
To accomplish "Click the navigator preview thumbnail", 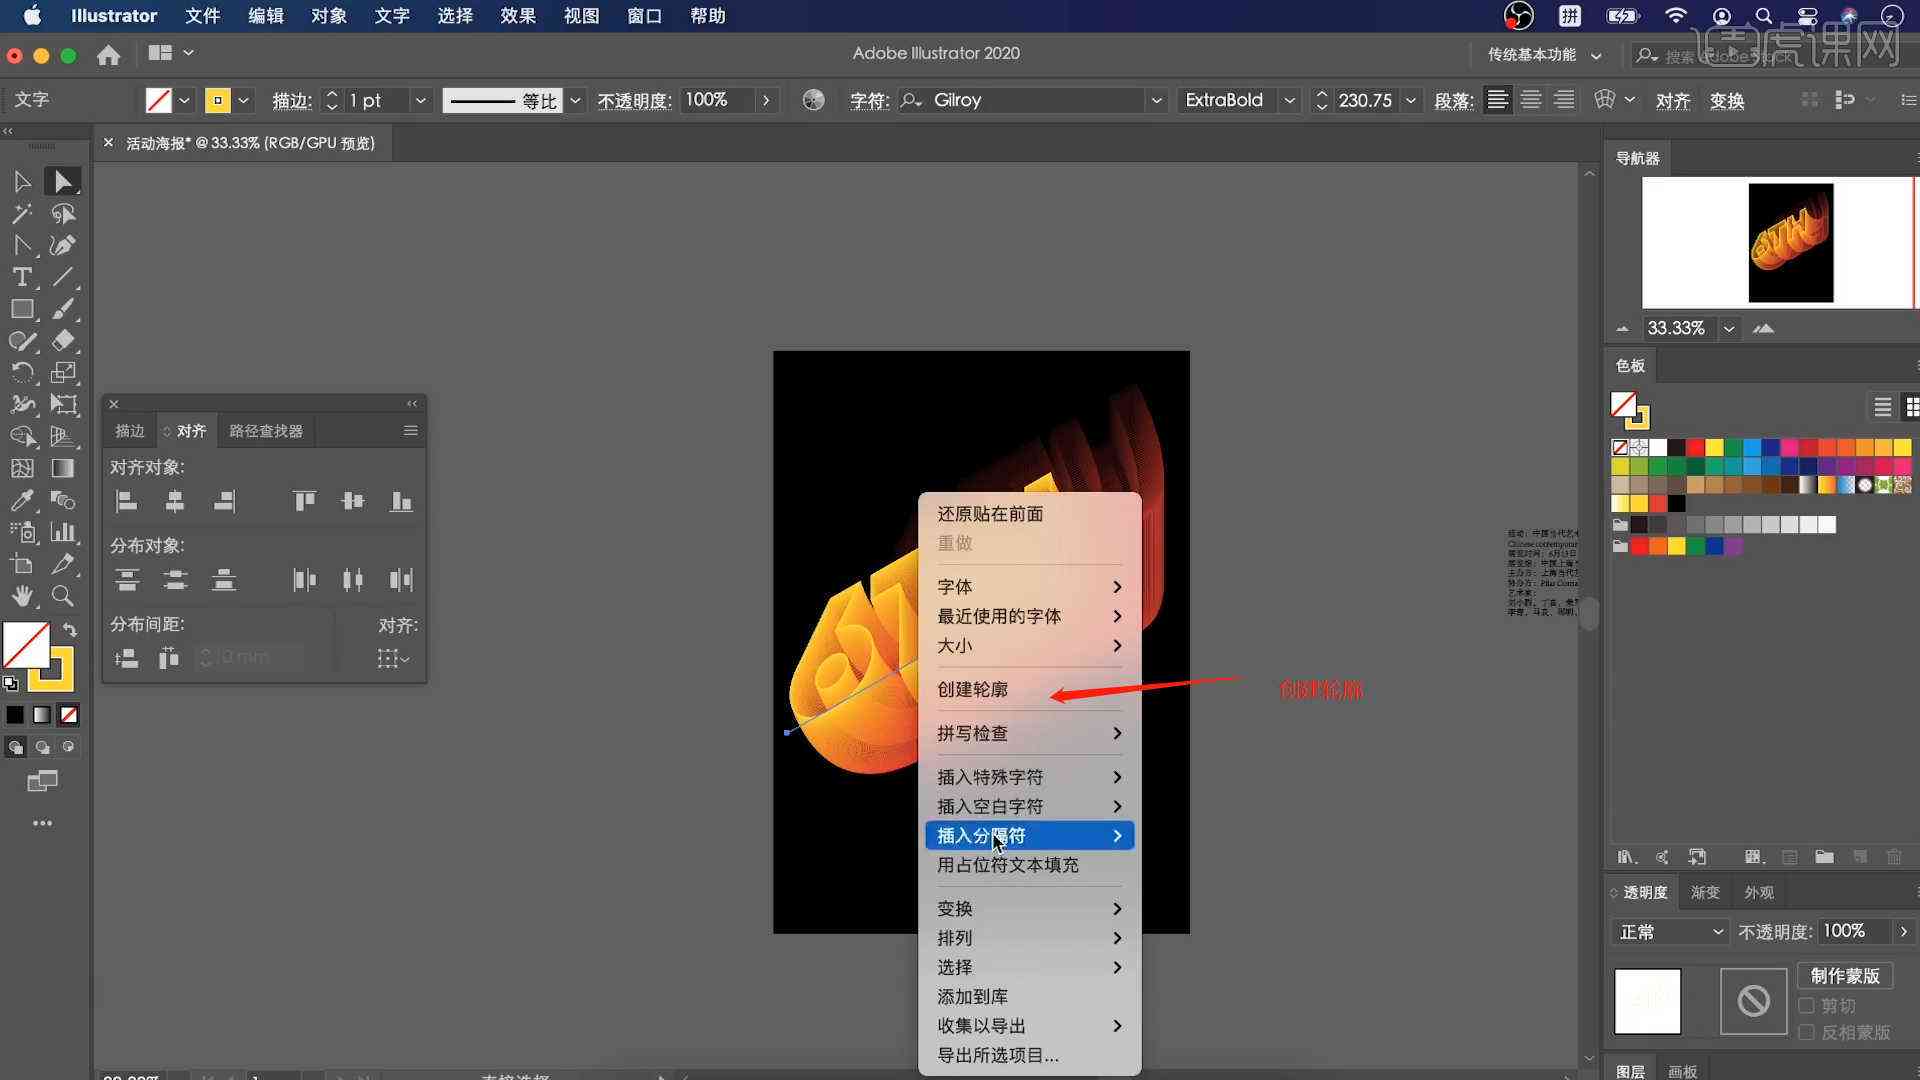I will click(1790, 242).
